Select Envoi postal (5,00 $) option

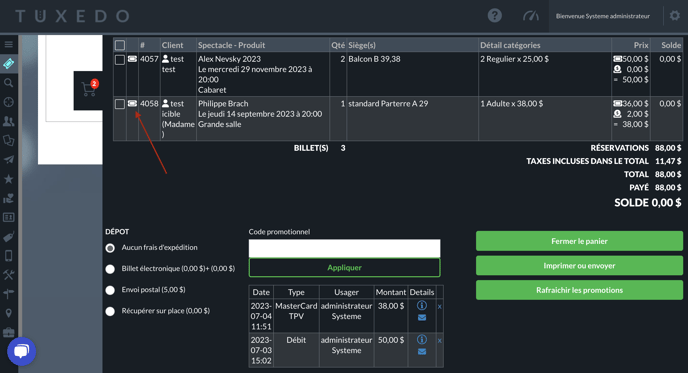coord(110,290)
